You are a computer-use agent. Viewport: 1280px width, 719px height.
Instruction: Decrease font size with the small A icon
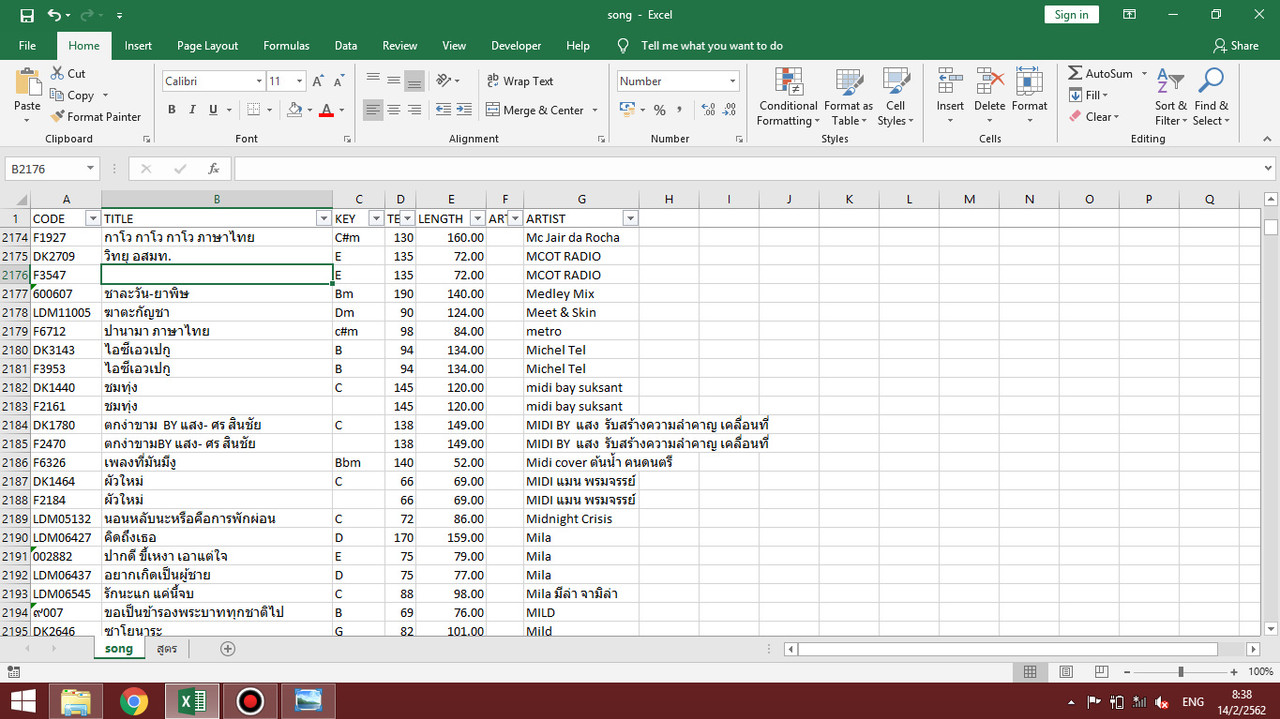point(340,81)
